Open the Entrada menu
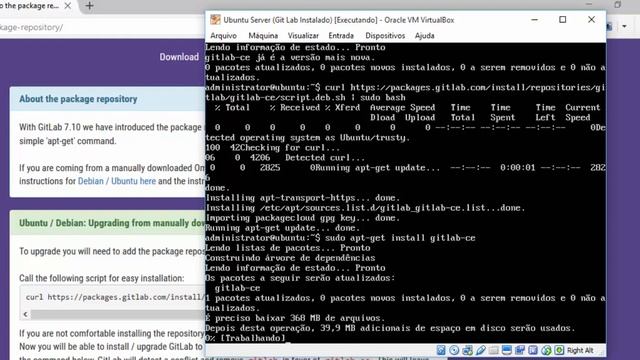Viewport: 640px width, 360px height. coord(341,36)
